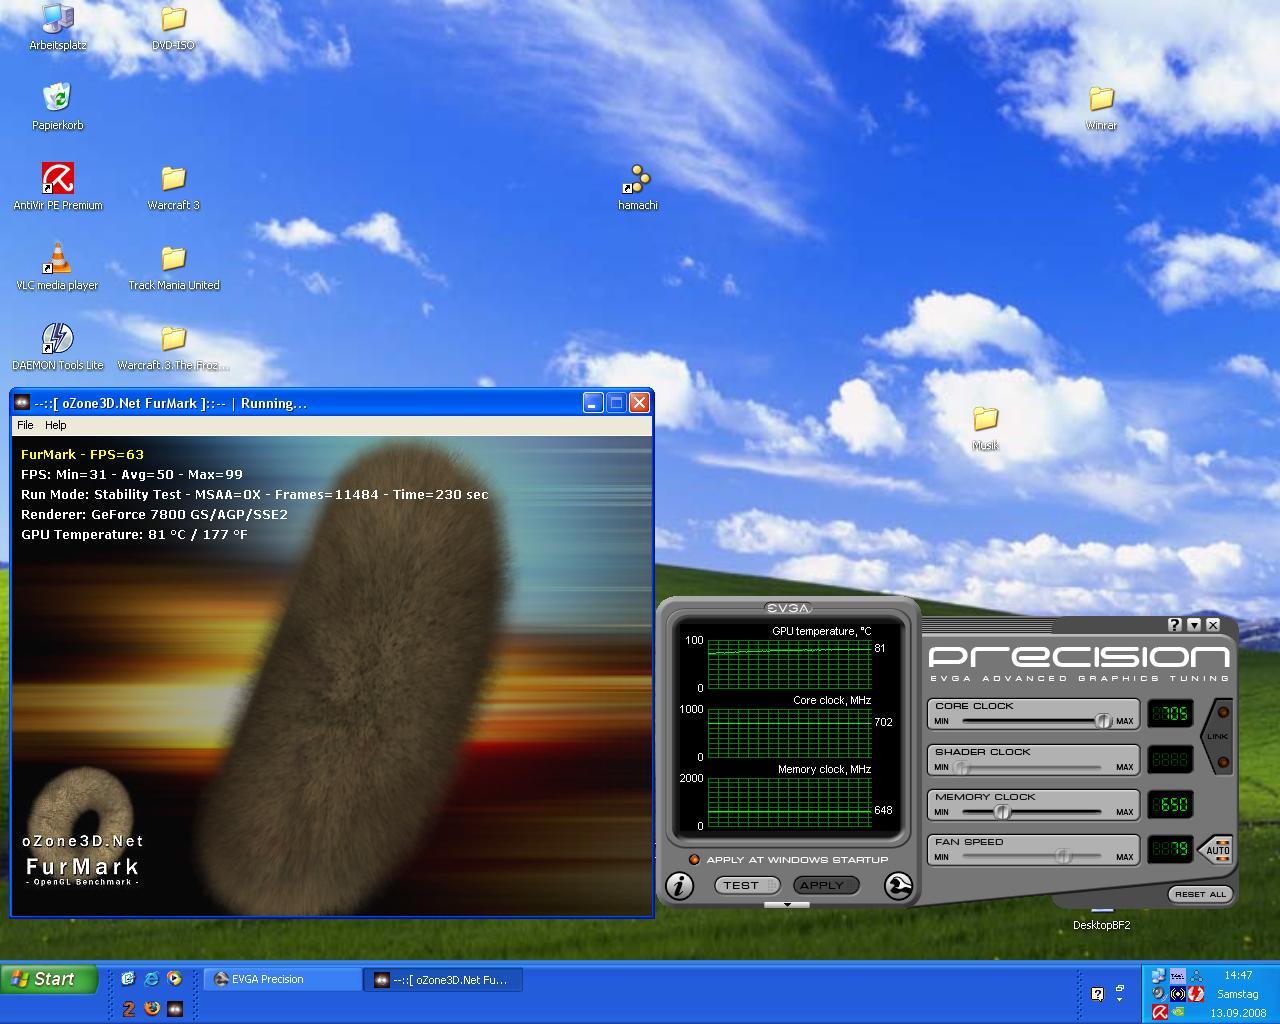Click the Memory Clock 650 value display
The width and height of the screenshot is (1280, 1024).
1170,804
